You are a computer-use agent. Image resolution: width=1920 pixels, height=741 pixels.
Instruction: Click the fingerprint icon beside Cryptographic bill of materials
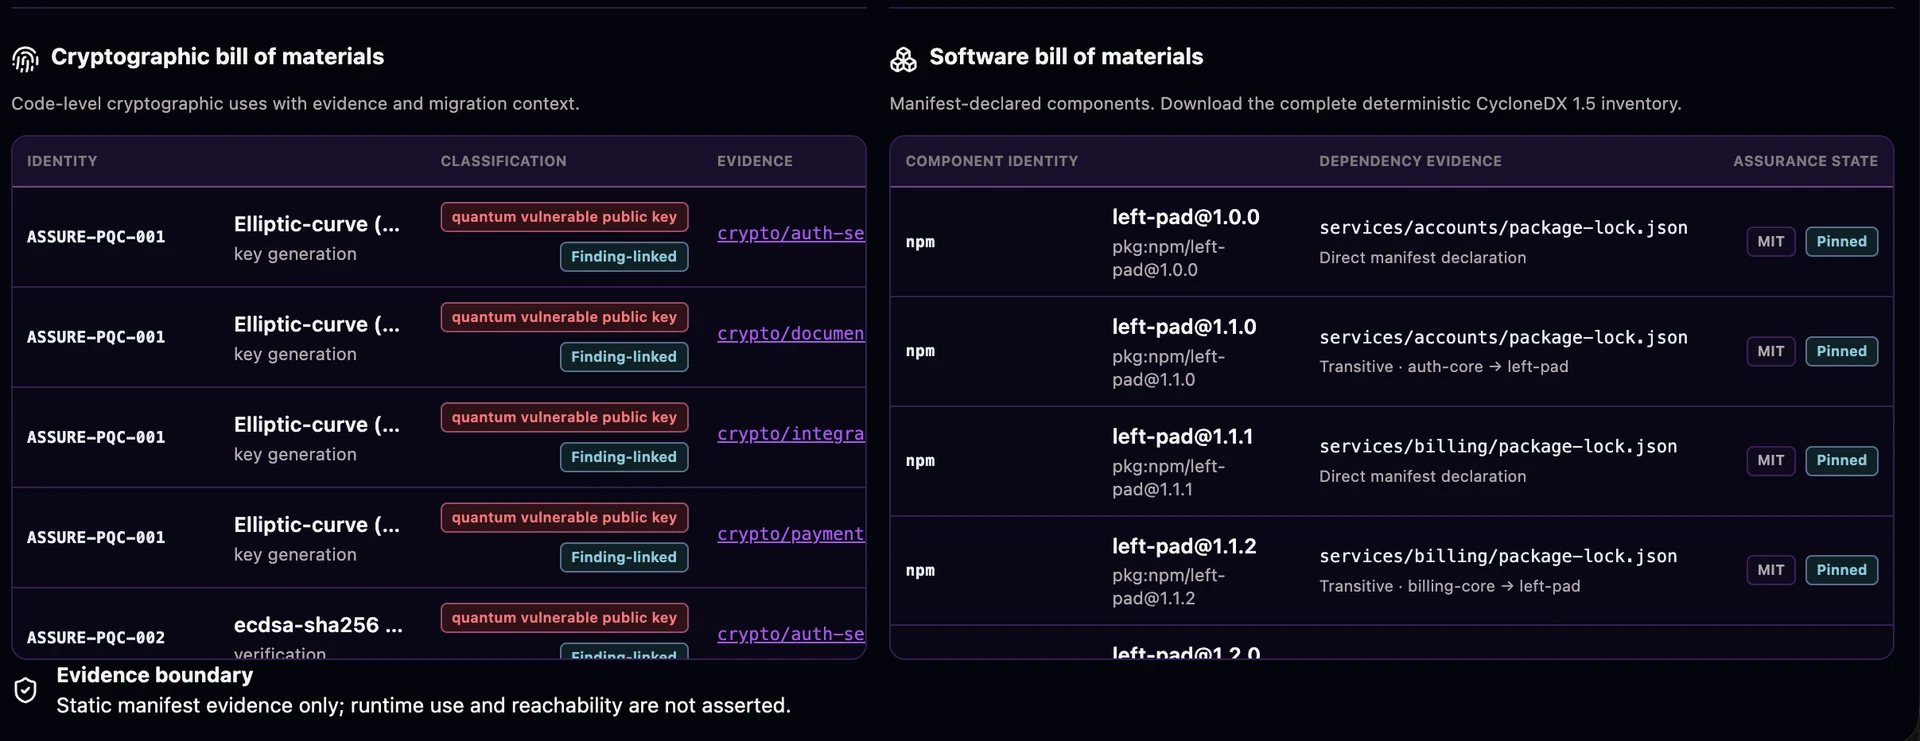pyautogui.click(x=25, y=59)
